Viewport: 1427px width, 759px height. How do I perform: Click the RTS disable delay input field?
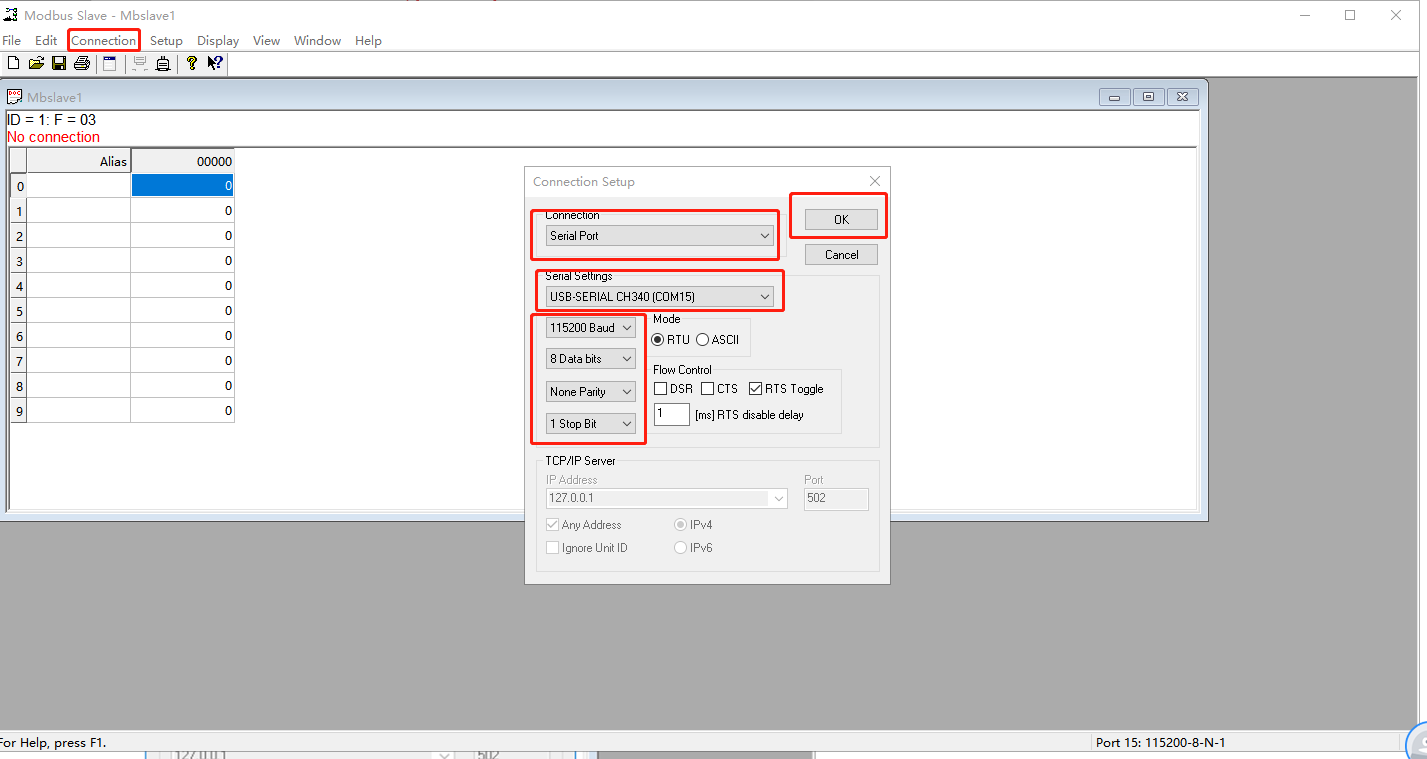tap(671, 415)
